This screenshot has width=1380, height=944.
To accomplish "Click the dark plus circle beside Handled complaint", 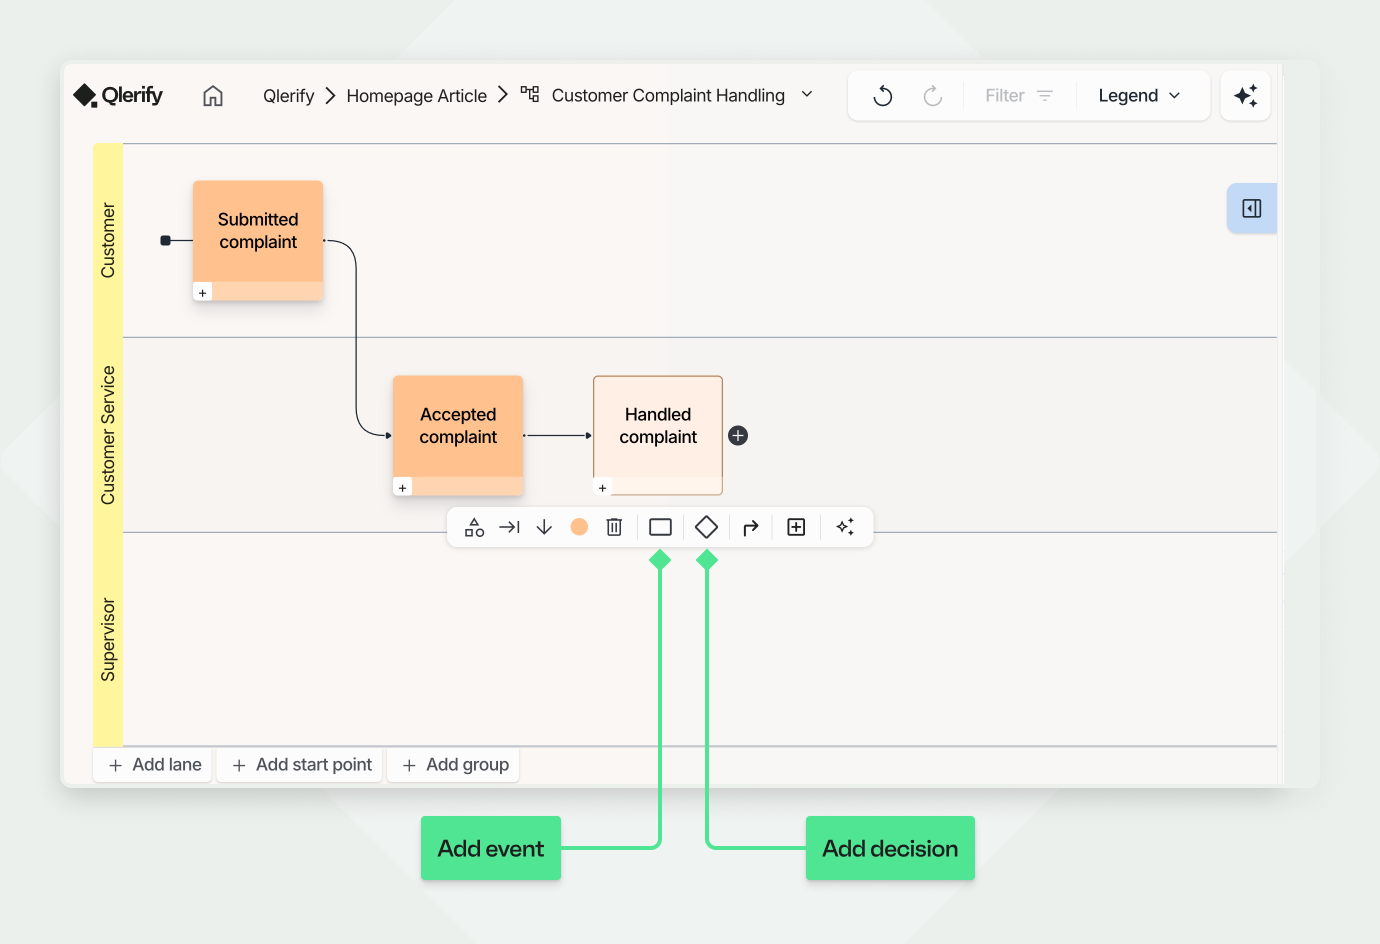I will coord(738,436).
